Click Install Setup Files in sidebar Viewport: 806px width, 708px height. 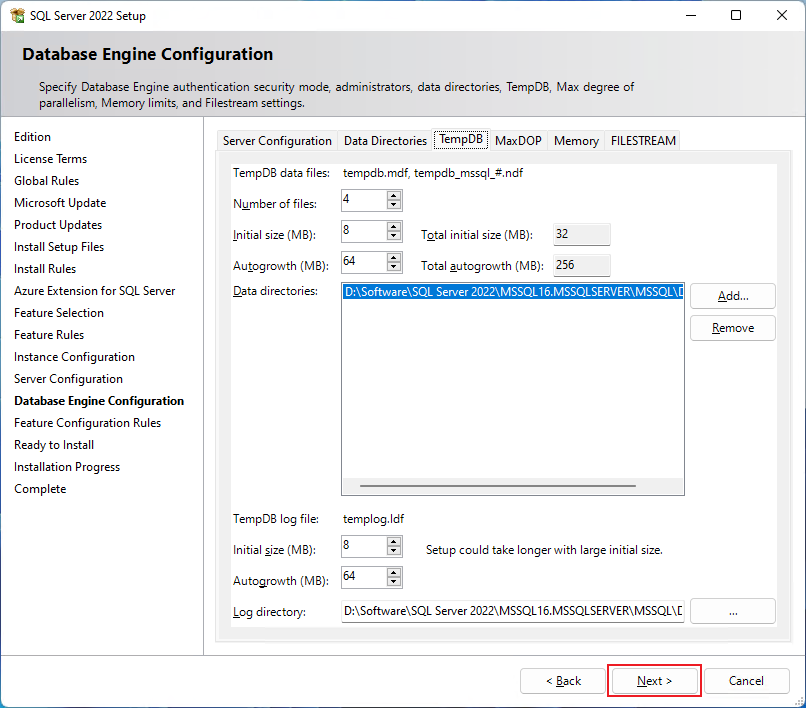[59, 247]
